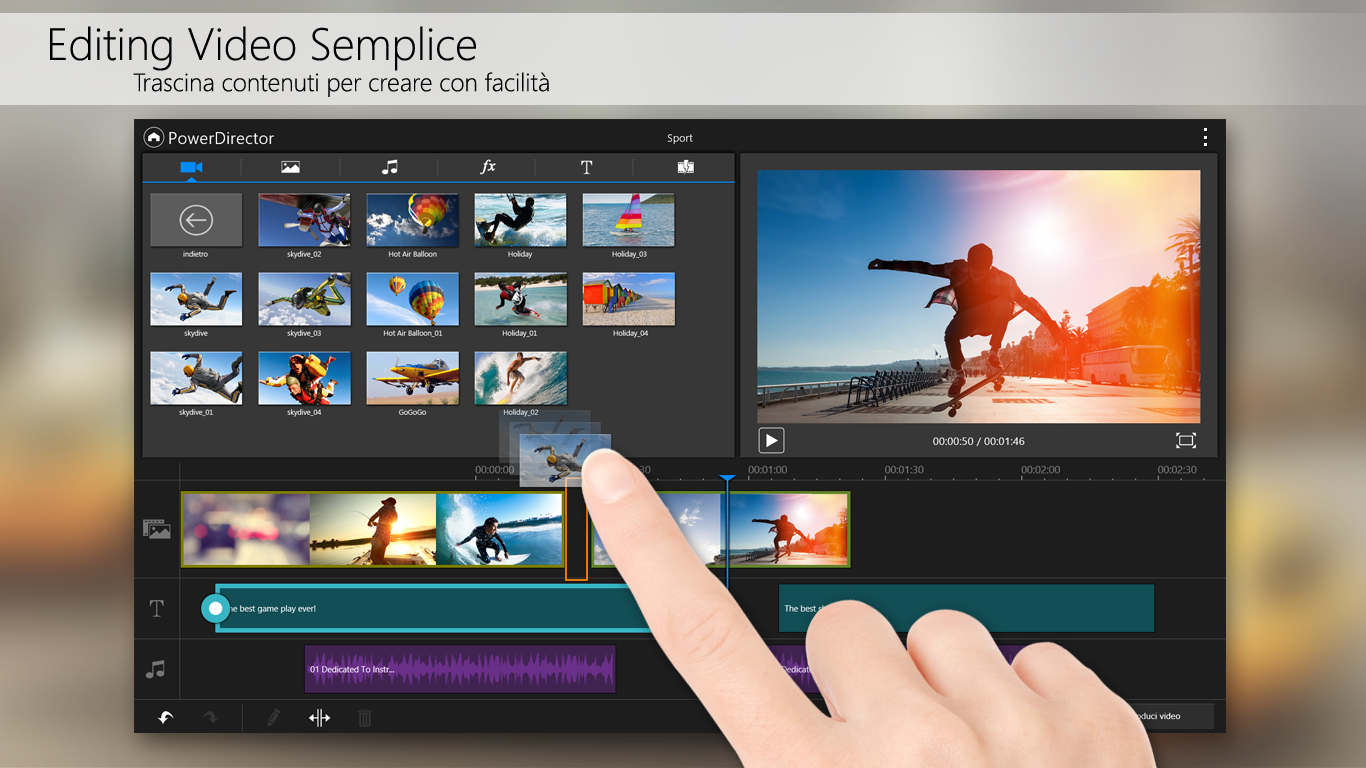The width and height of the screenshot is (1366, 768).
Task: Redo the last action
Action: (210, 717)
